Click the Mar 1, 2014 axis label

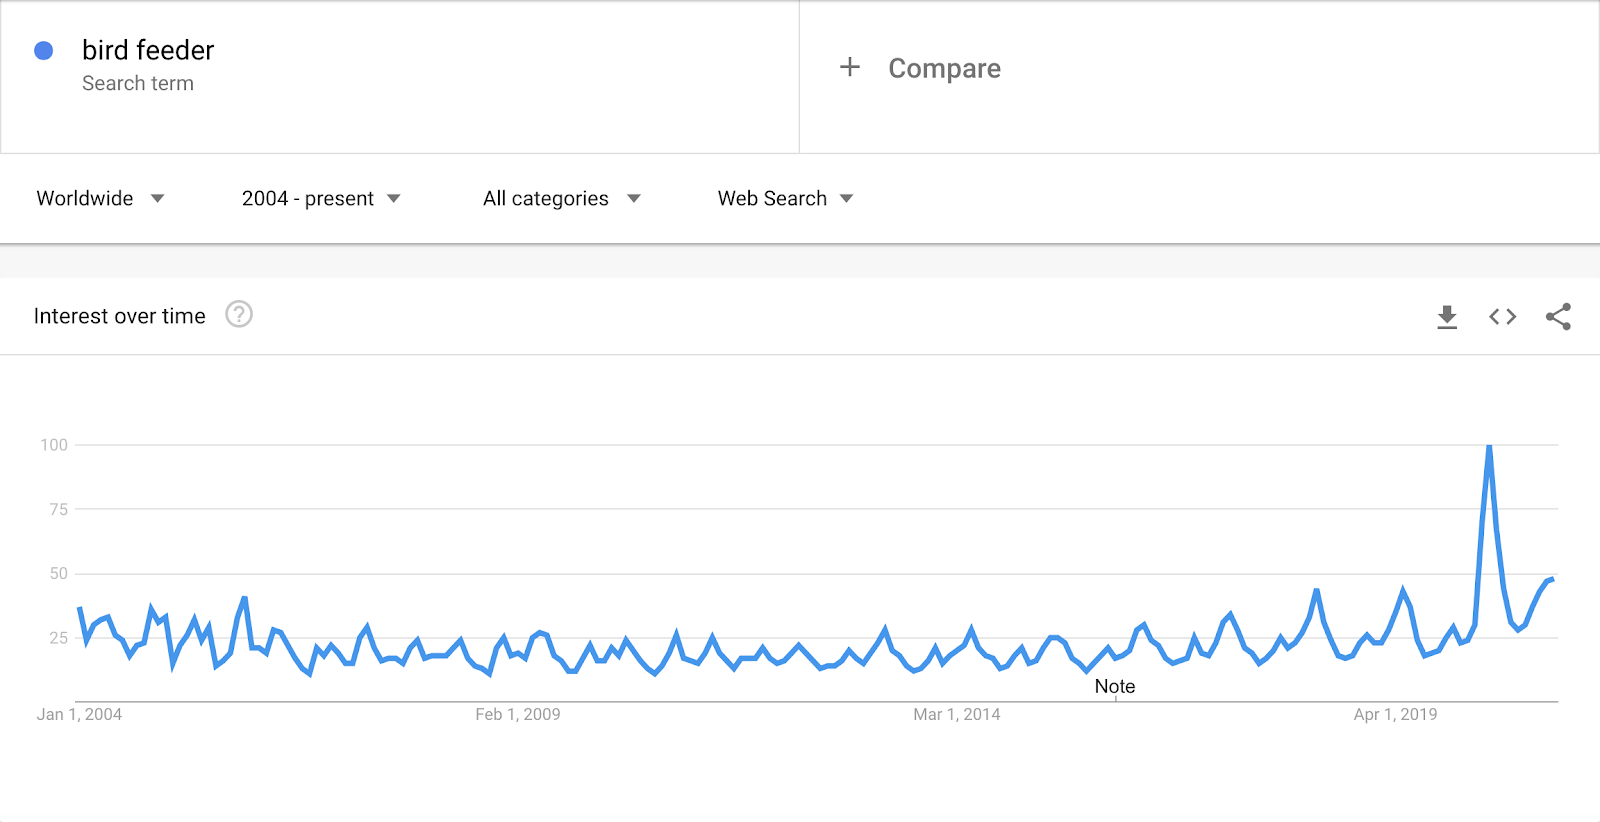957,714
